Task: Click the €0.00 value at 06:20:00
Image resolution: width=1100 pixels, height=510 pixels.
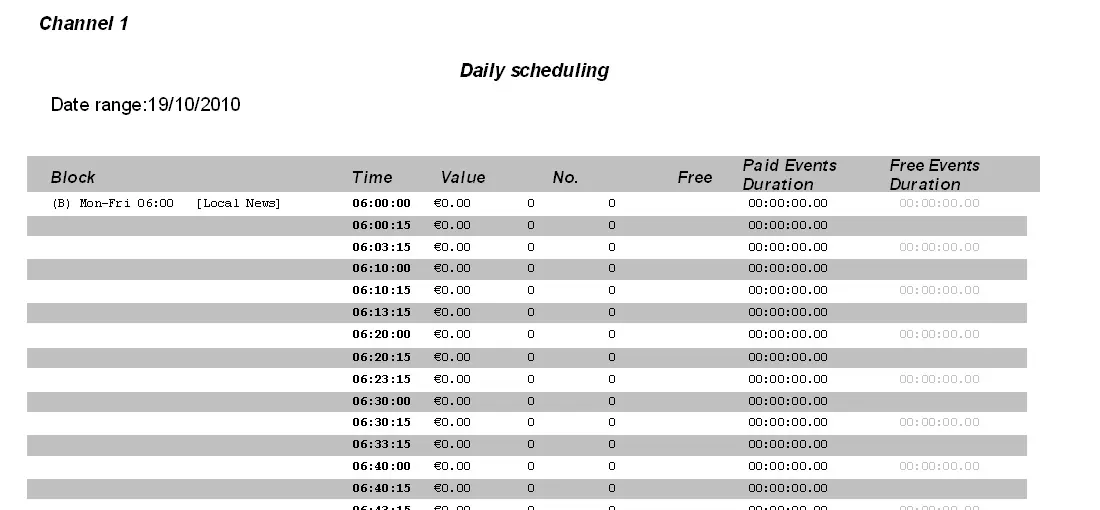Action: coord(452,334)
